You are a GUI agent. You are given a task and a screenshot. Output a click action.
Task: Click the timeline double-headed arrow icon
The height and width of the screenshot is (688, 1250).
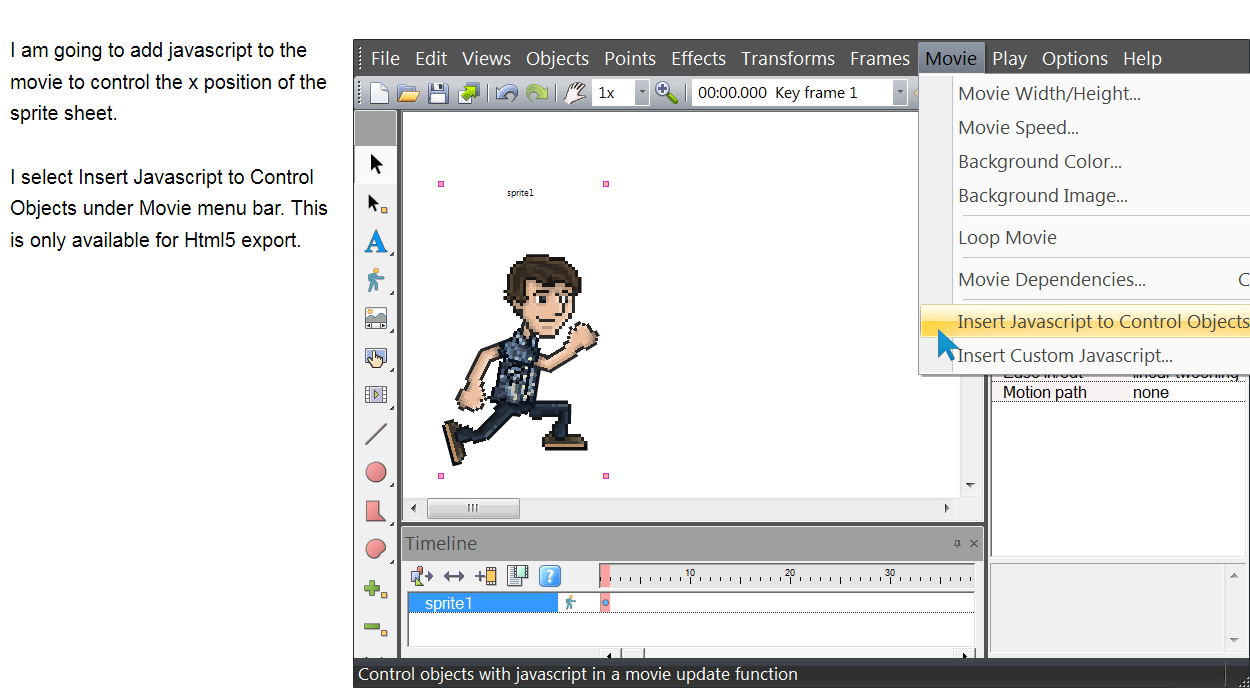(454, 576)
